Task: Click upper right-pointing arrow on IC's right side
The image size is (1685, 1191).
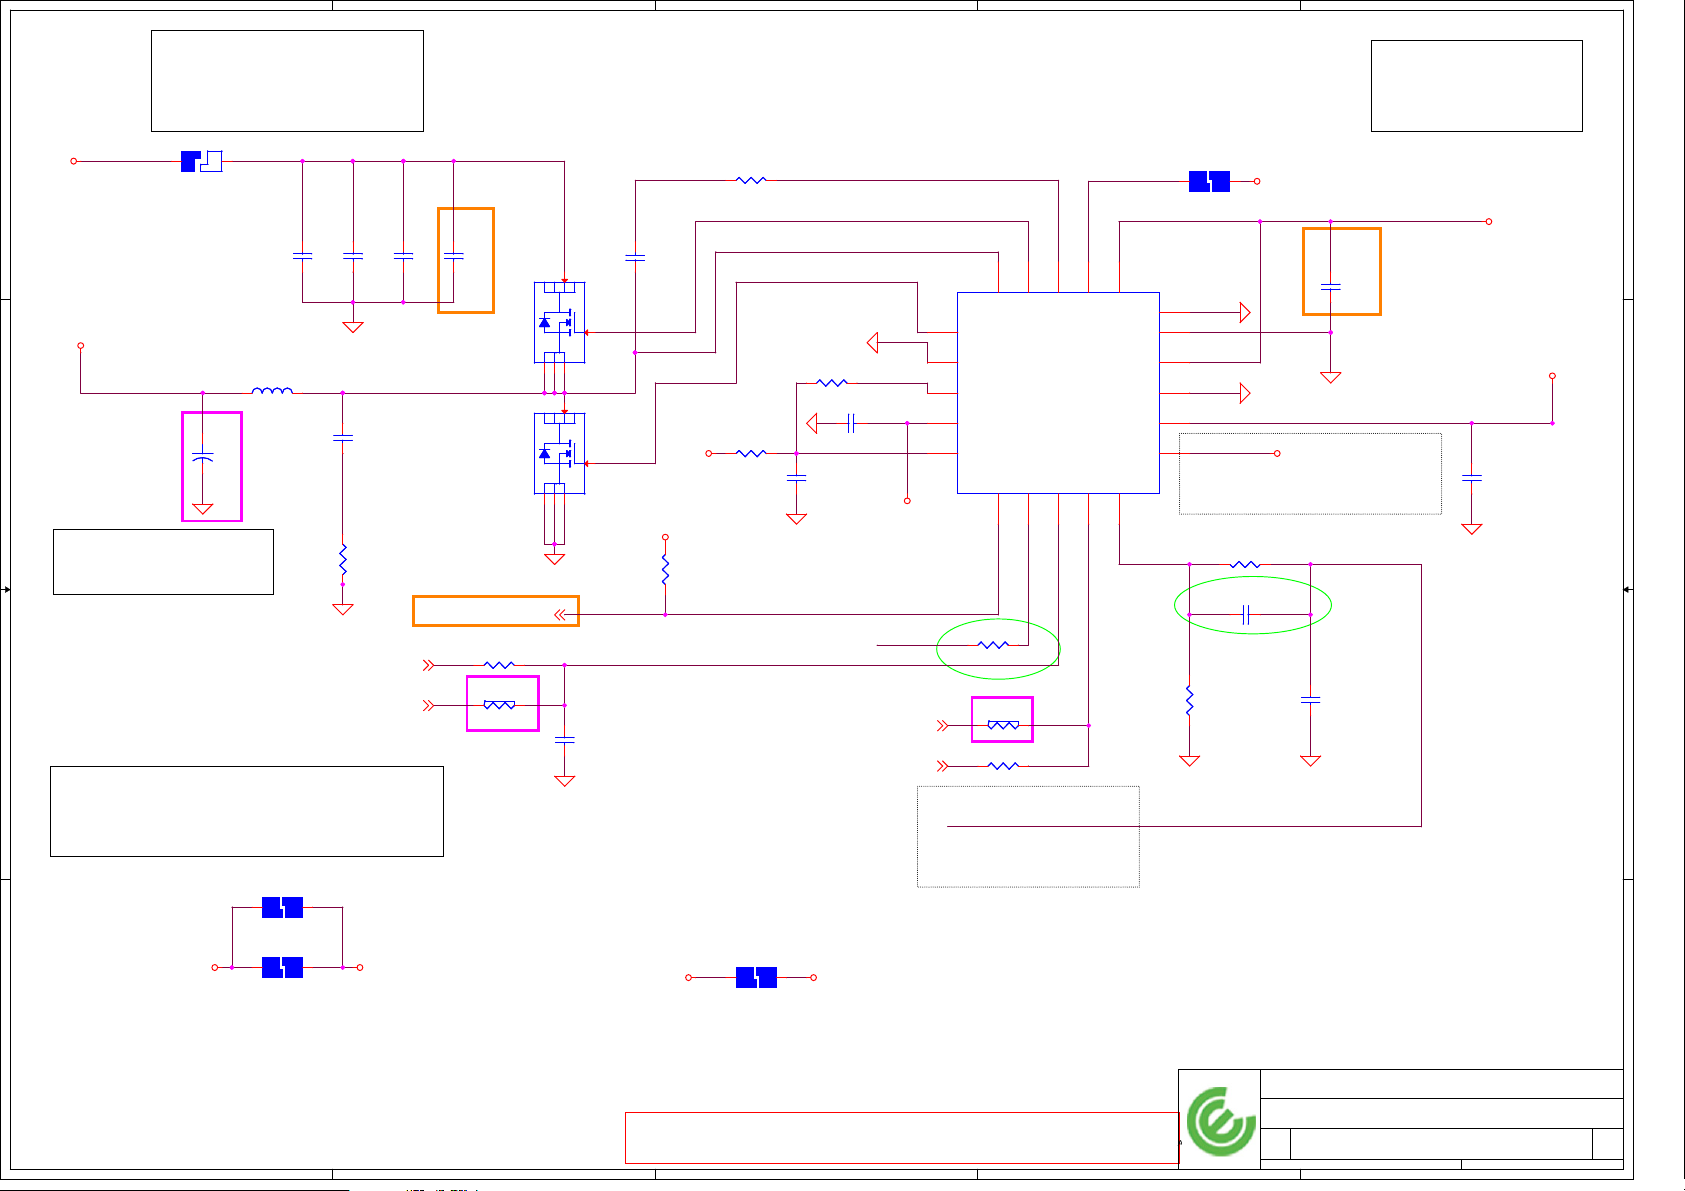Action: pos(1245,312)
